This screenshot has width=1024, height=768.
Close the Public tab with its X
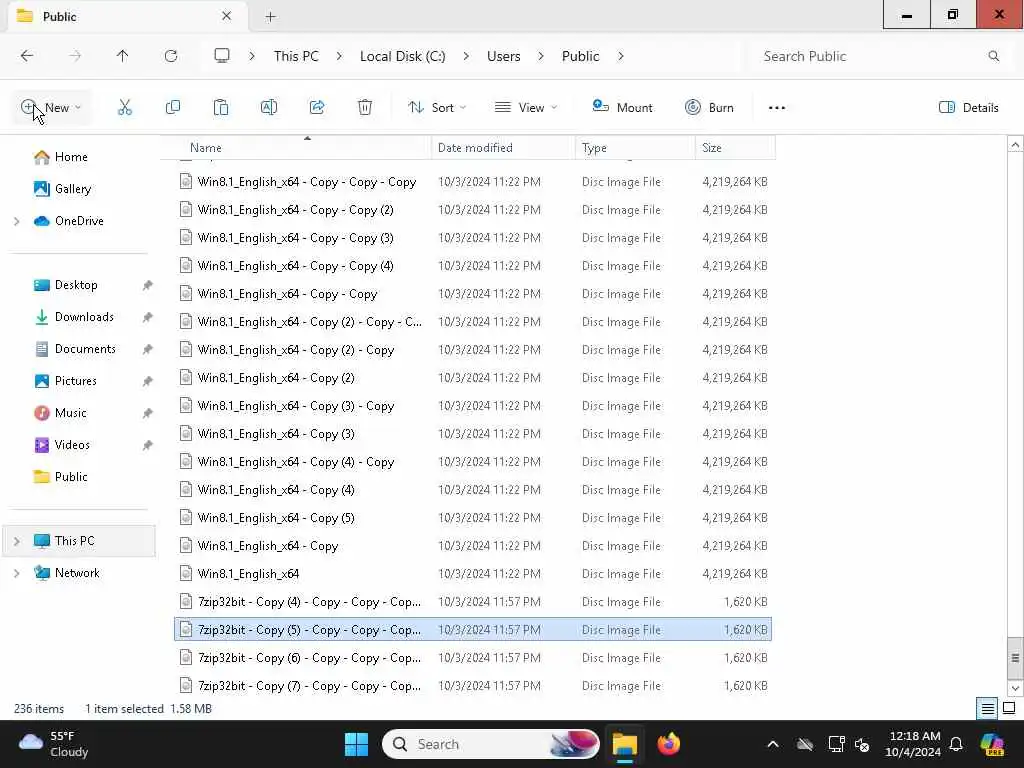[x=227, y=16]
